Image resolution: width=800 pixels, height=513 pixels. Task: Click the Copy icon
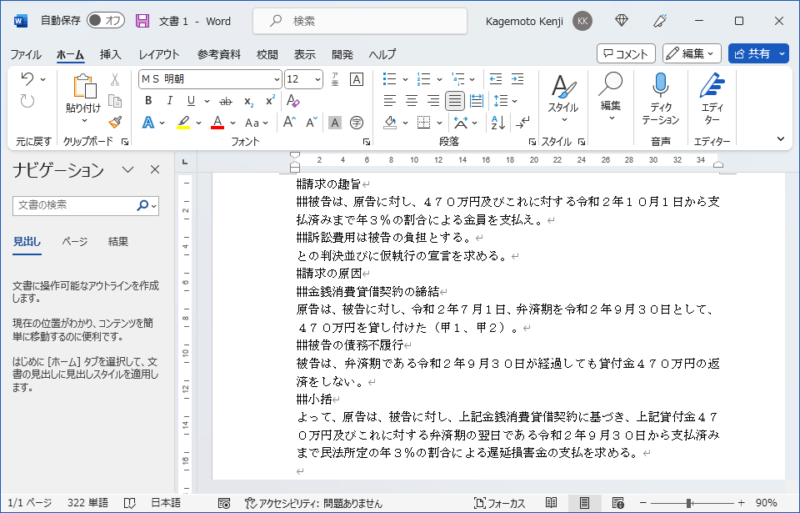point(115,101)
